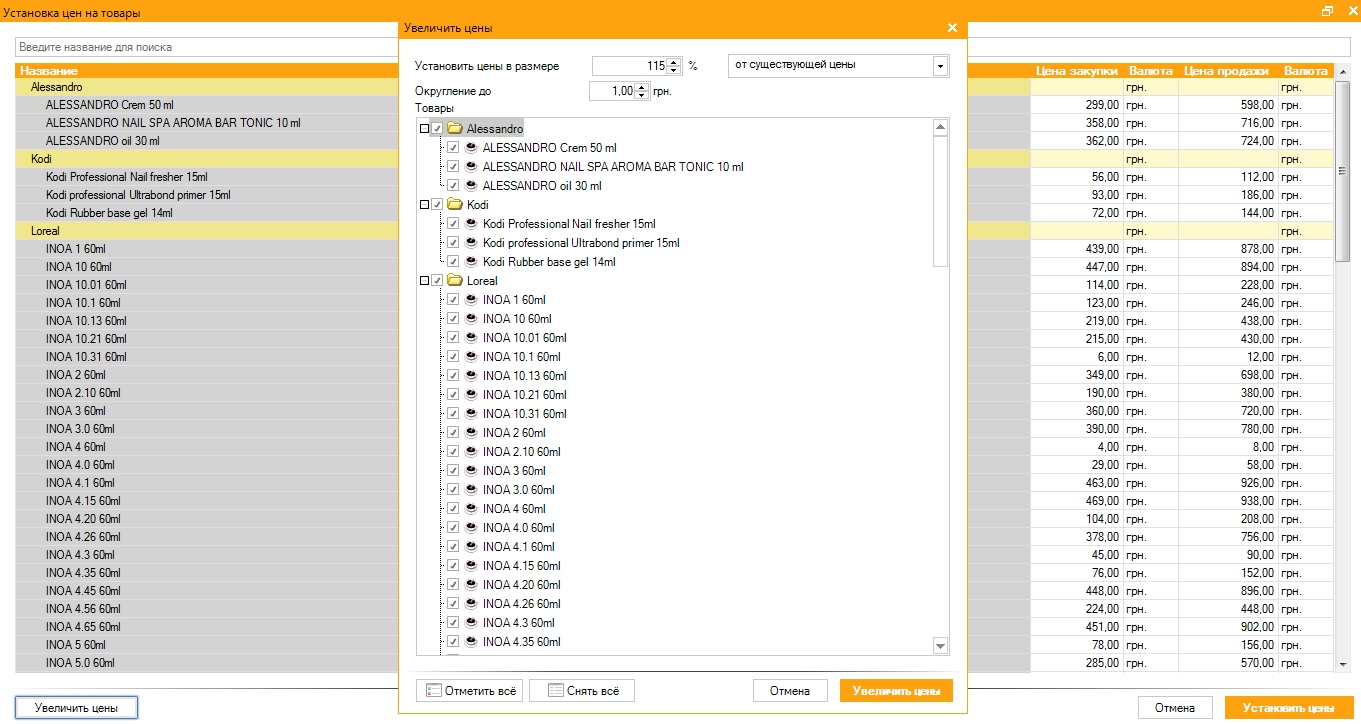Click product icon beside INOA 10.31 60ml in tree
The image size is (1361, 724).
click(470, 414)
